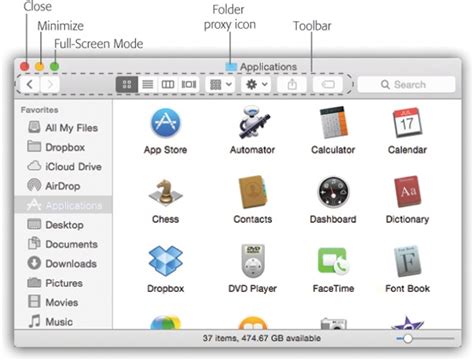Select the FaceTime app icon
Screen dimensions: 474x361
(x=333, y=261)
